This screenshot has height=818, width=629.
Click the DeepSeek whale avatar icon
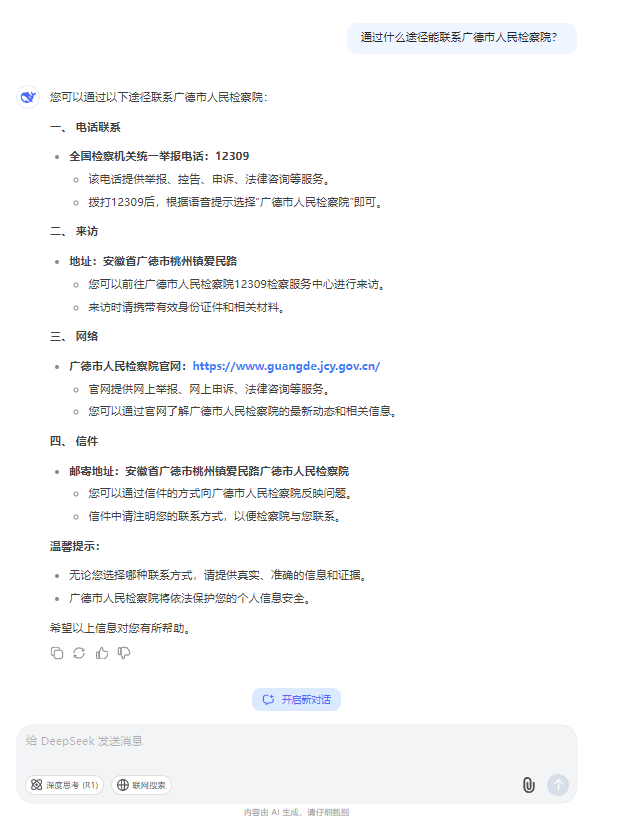pyautogui.click(x=28, y=97)
